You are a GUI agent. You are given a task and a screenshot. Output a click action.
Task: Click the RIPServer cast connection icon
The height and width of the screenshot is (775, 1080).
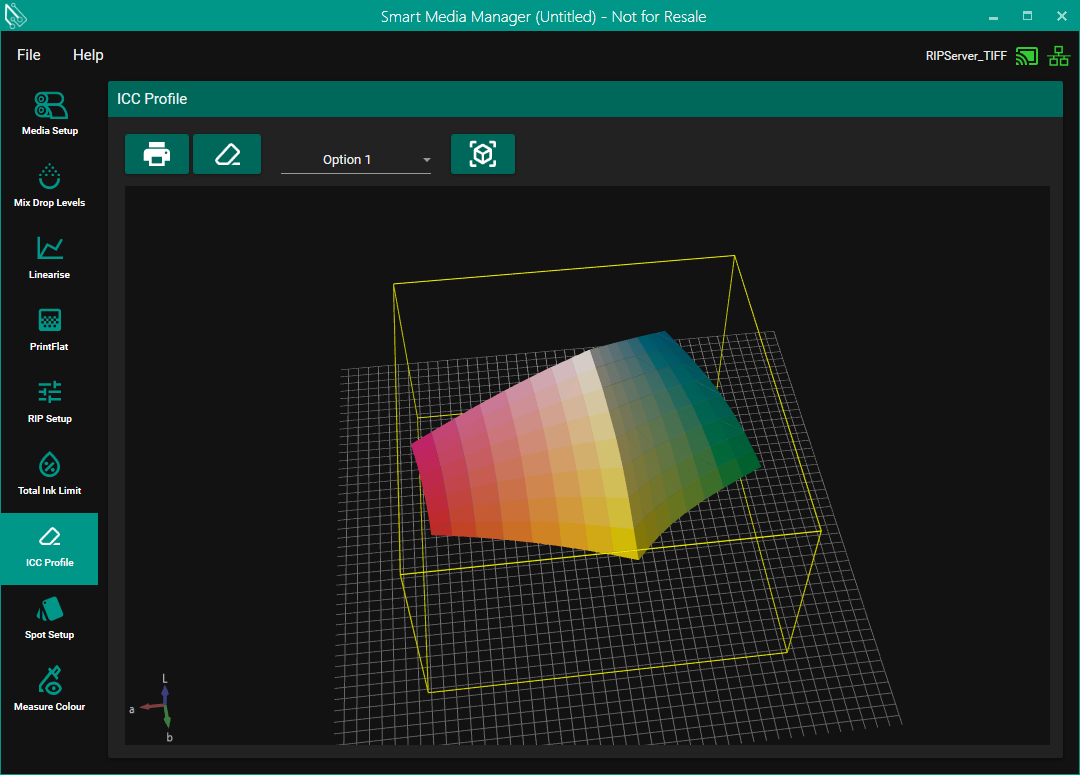[x=1026, y=56]
